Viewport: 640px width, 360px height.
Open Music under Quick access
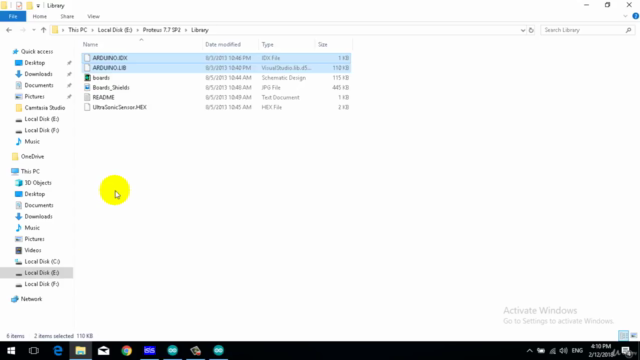(x=32, y=141)
